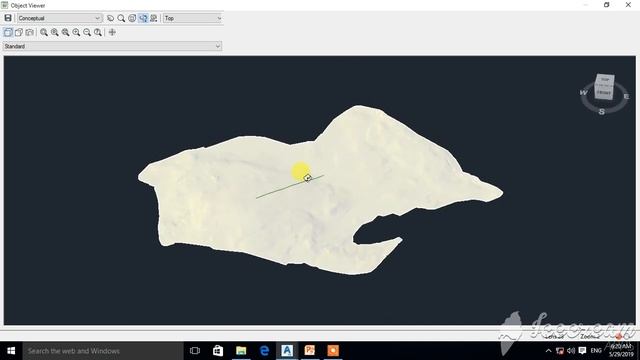Click the TOP face of the ViewCube
The height and width of the screenshot is (360, 640).
click(605, 79)
